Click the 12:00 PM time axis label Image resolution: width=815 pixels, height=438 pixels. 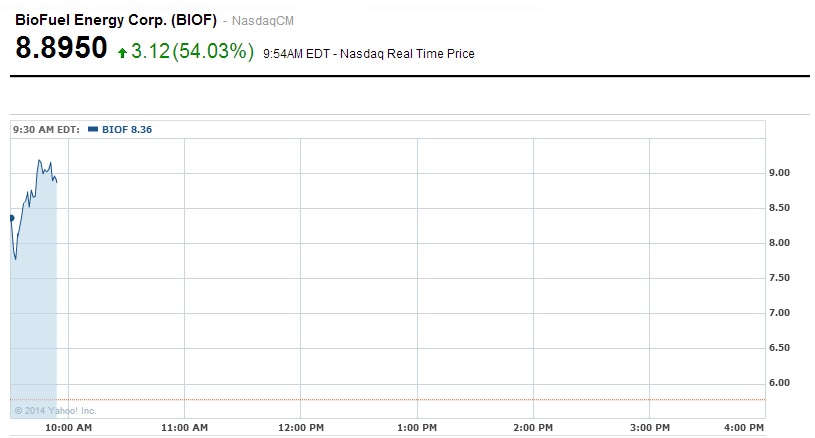coord(301,428)
